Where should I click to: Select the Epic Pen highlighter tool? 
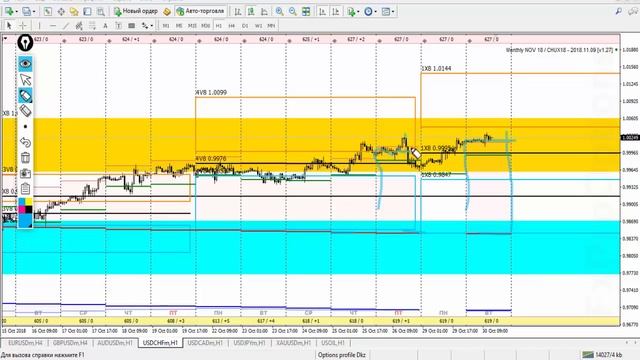click(x=25, y=96)
